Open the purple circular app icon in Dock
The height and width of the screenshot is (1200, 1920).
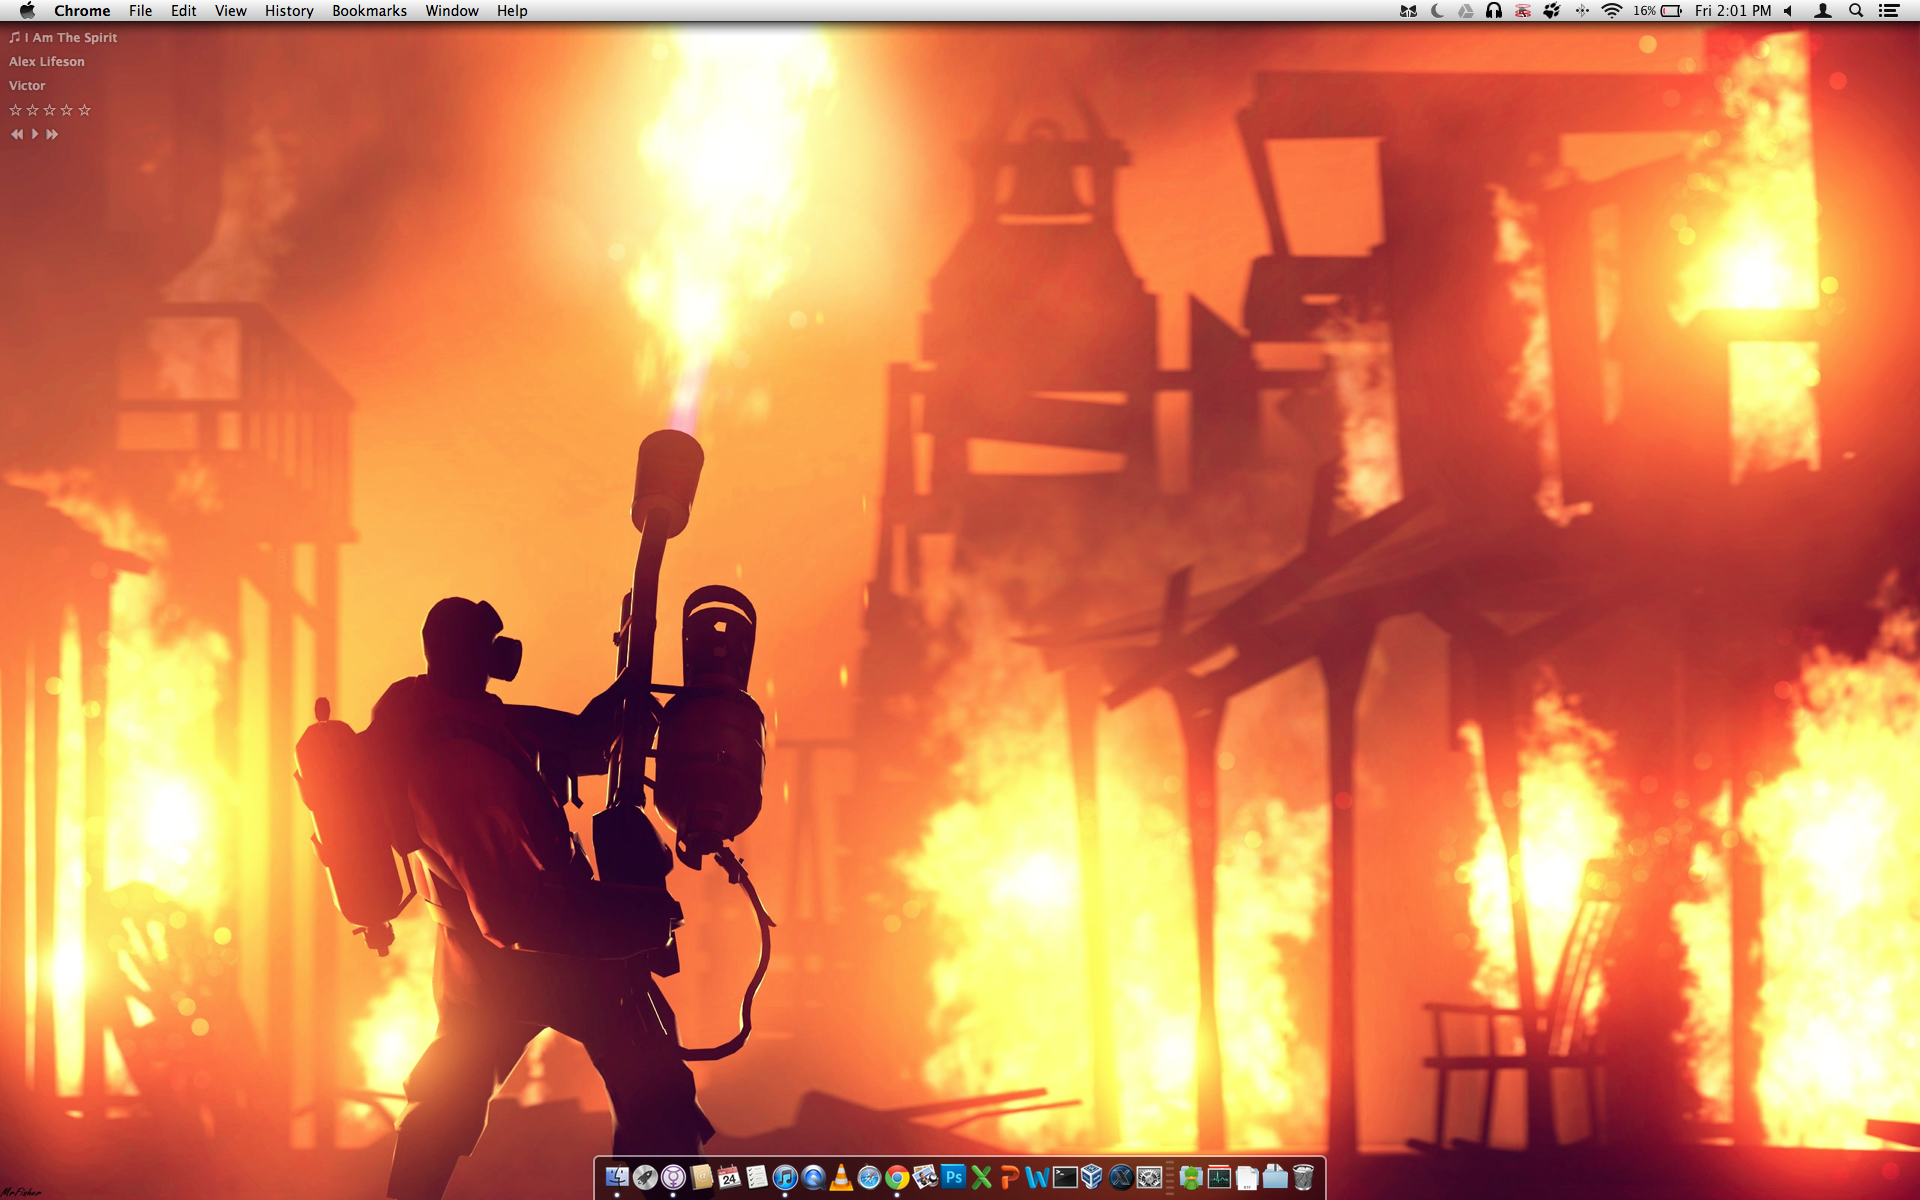click(673, 1178)
